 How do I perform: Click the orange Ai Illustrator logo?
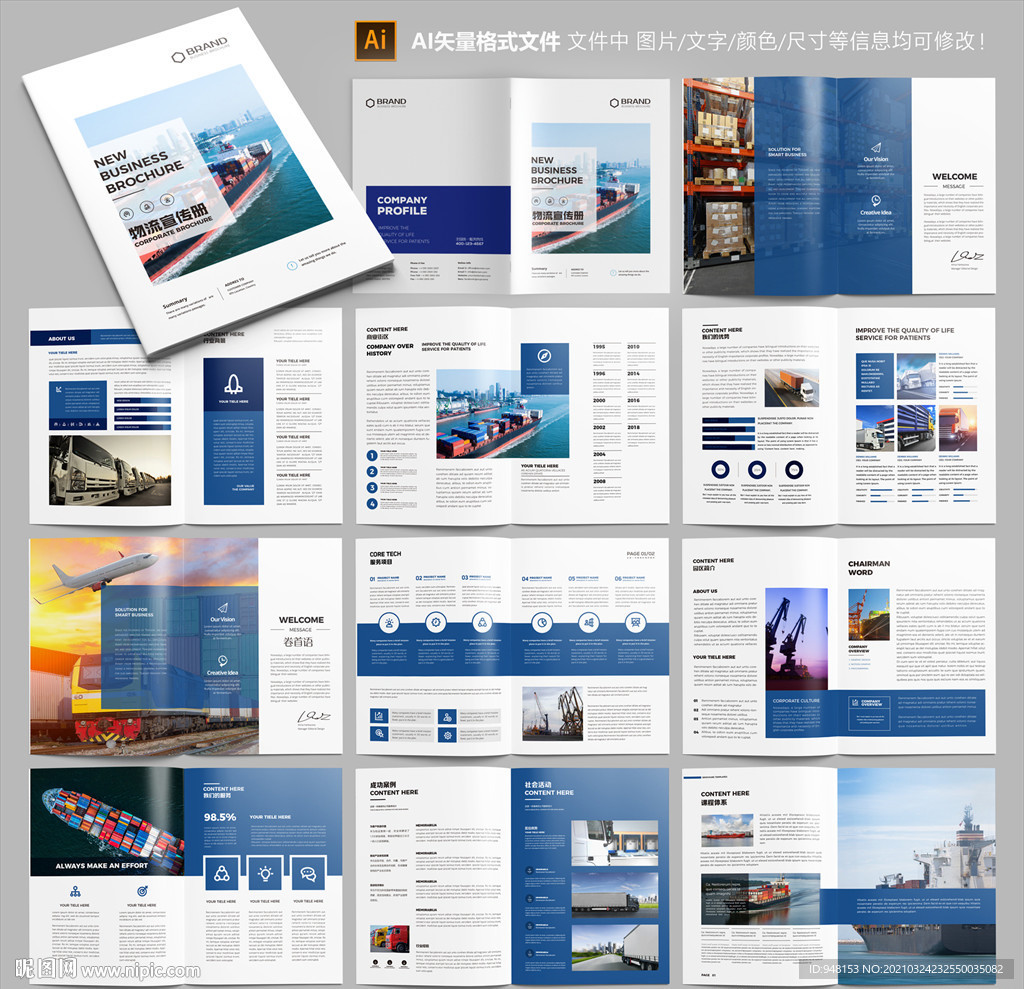click(376, 41)
